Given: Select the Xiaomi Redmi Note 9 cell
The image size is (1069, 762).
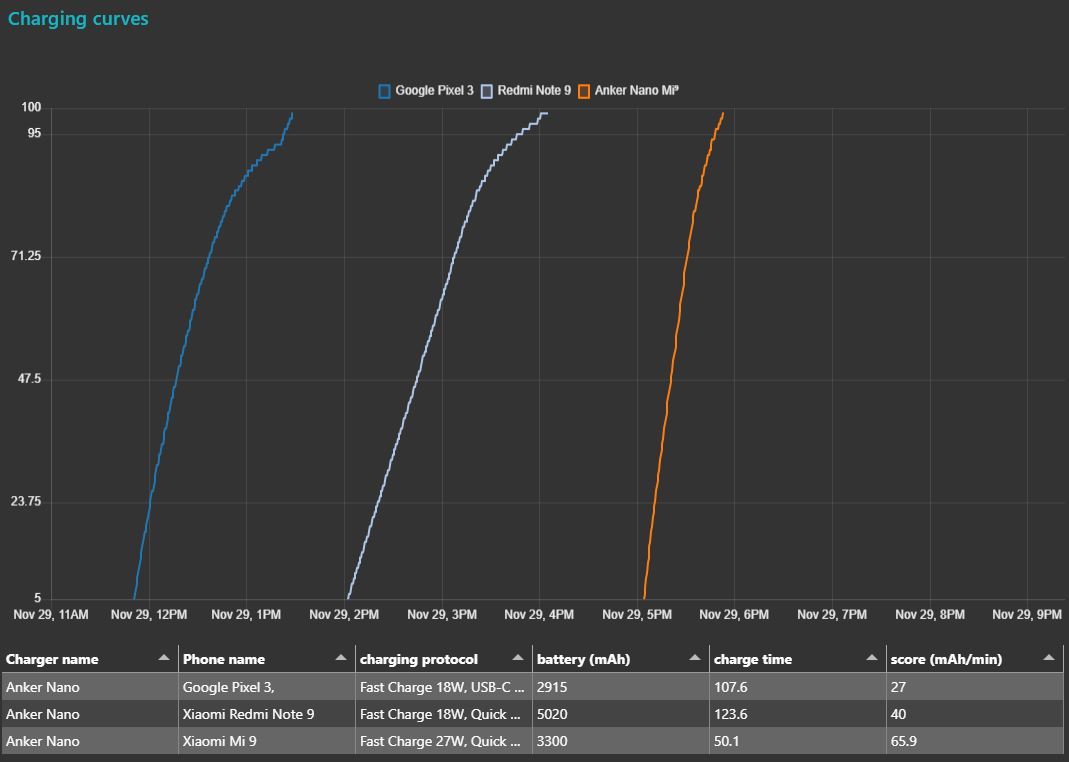Looking at the screenshot, I should (267, 714).
